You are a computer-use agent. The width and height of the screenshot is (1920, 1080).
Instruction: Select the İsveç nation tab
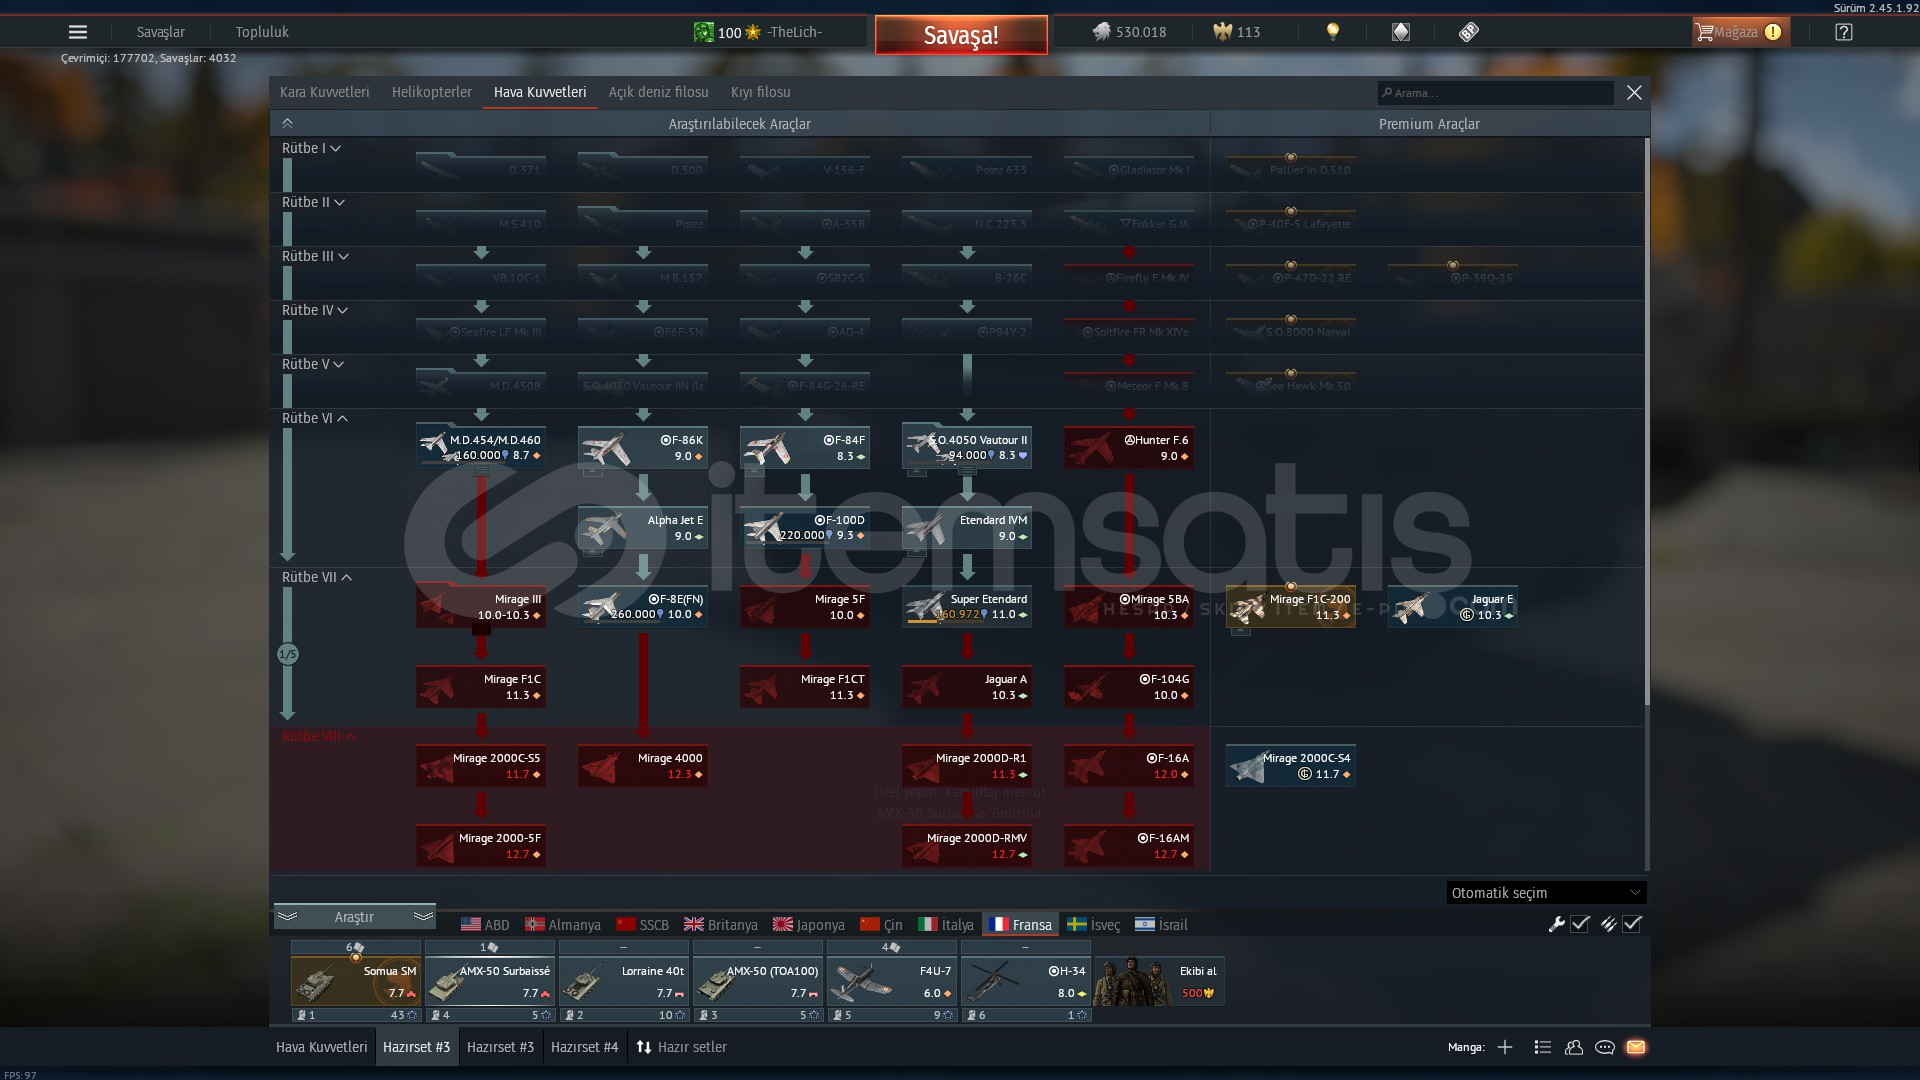tap(1094, 925)
